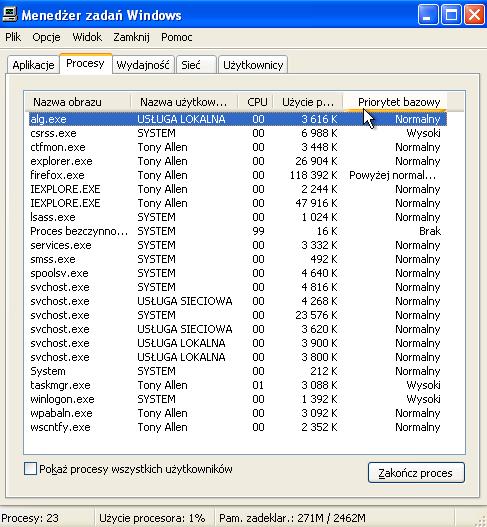Select IEXPLORE.EXE using 2 244 K
Image resolution: width=487 pixels, height=527 pixels.
tap(238, 189)
